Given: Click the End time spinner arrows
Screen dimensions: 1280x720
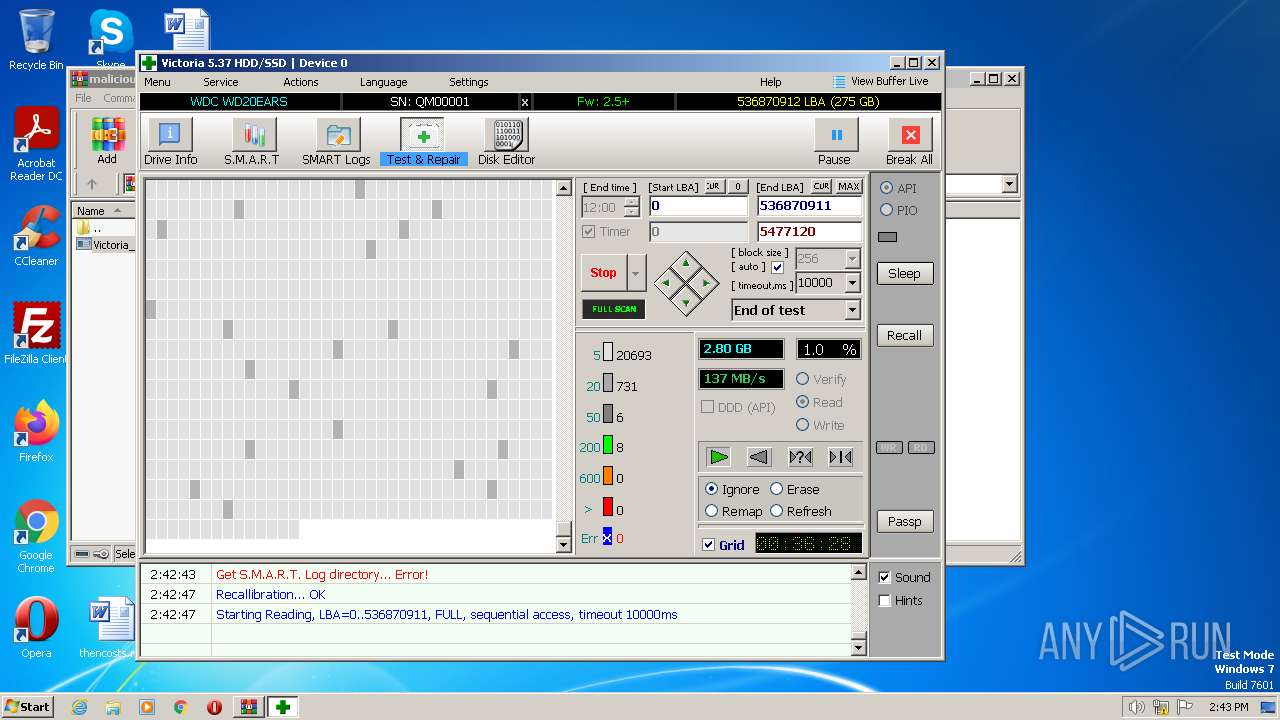Looking at the screenshot, I should coord(631,207).
